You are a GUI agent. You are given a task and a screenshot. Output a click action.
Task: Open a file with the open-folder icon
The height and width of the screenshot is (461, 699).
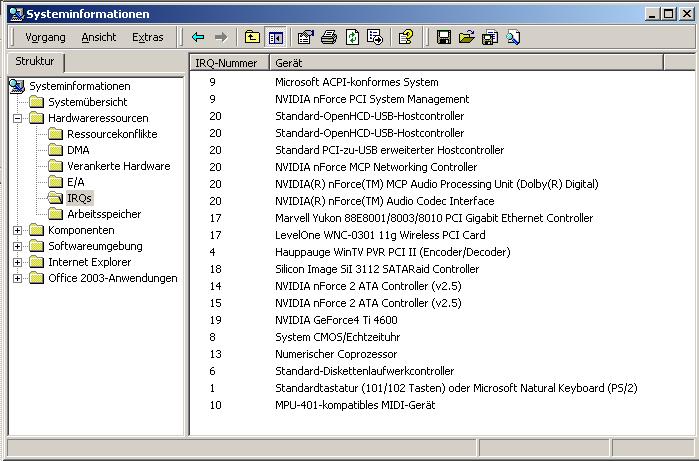click(x=467, y=37)
